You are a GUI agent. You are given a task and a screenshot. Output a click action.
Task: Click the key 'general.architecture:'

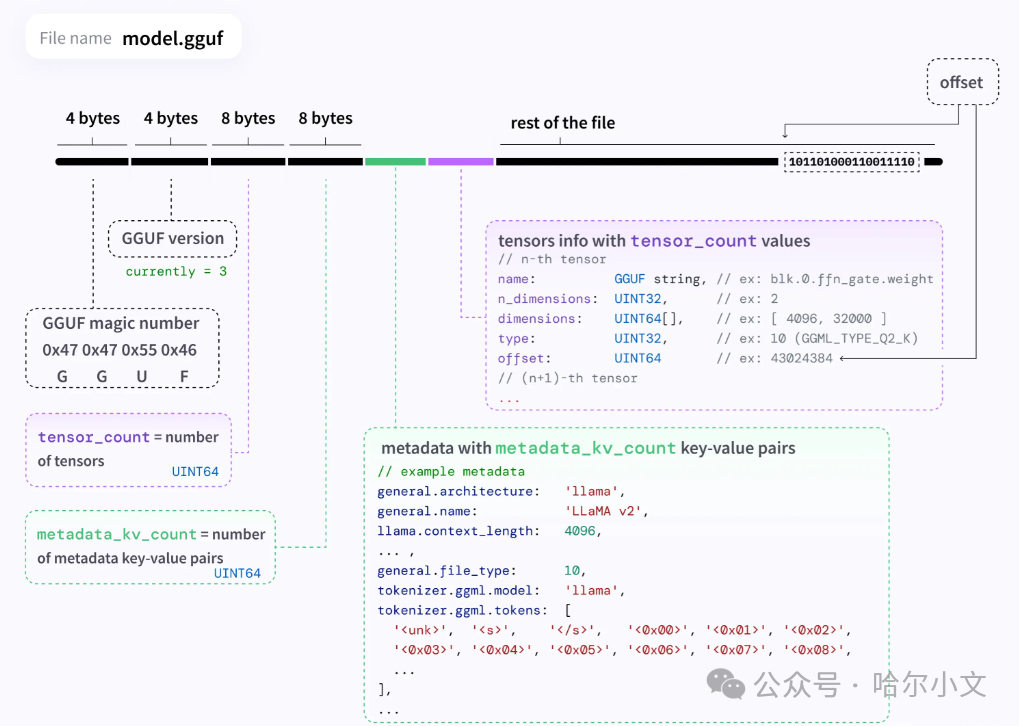point(459,491)
